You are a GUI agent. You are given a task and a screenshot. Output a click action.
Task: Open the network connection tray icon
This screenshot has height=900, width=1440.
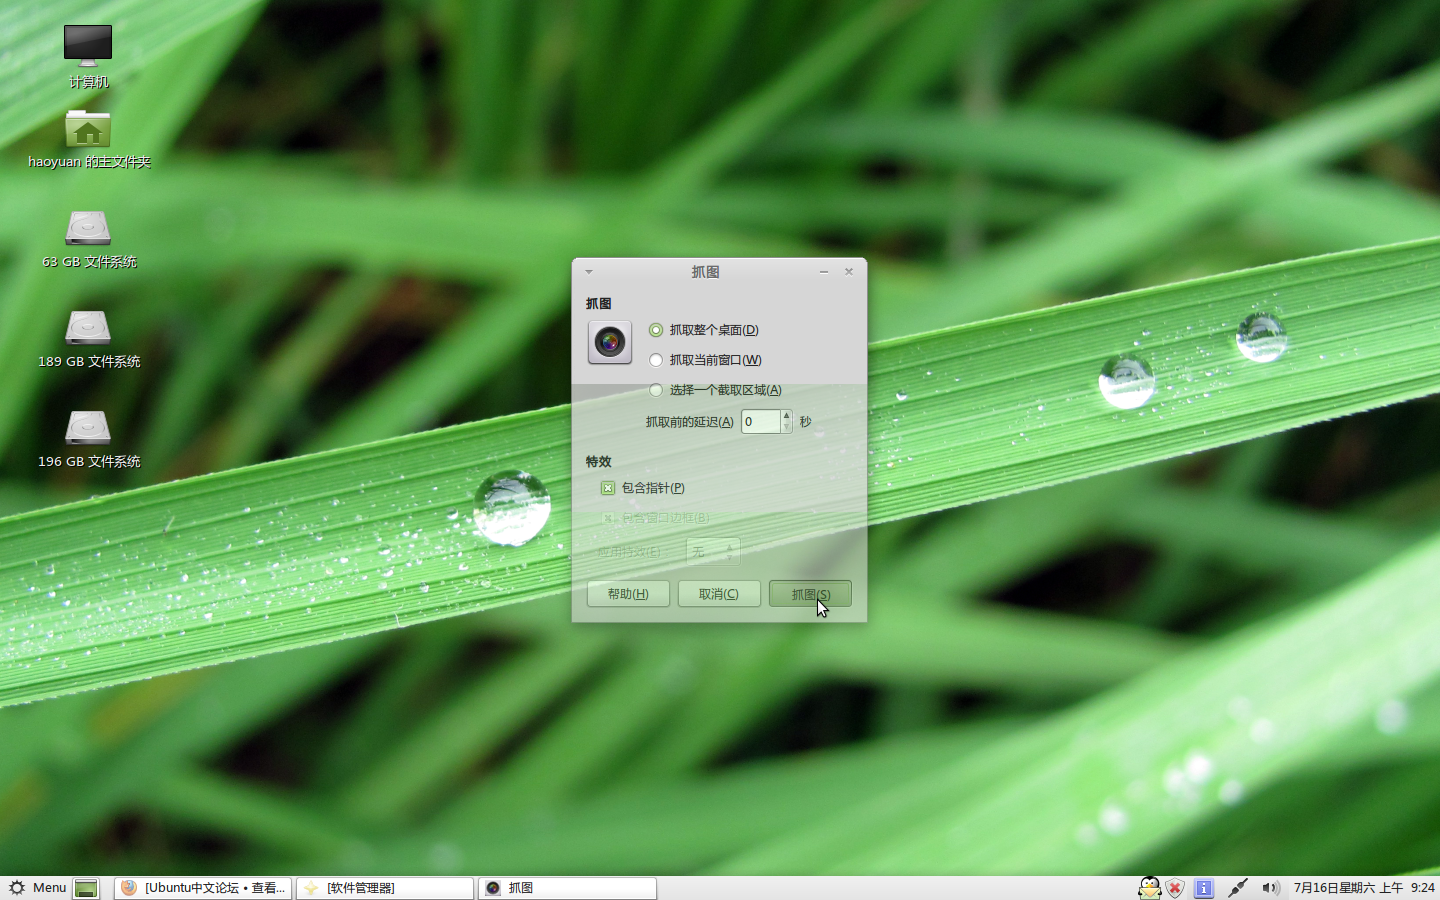[1238, 888]
